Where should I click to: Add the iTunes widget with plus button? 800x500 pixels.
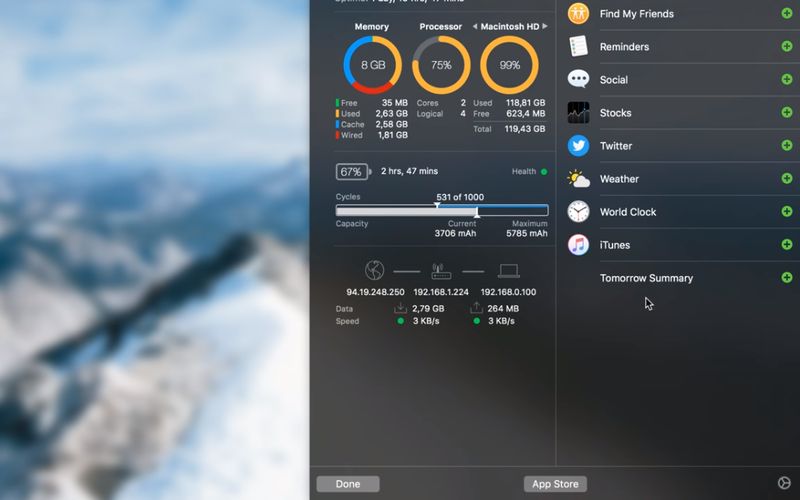tap(787, 244)
